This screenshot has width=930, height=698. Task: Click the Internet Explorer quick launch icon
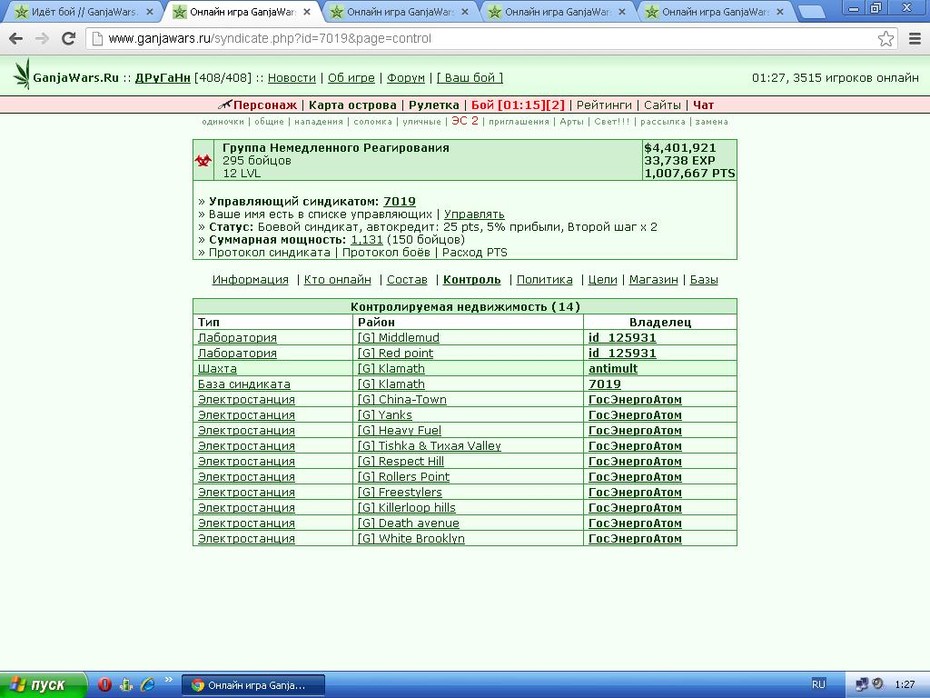click(x=148, y=684)
